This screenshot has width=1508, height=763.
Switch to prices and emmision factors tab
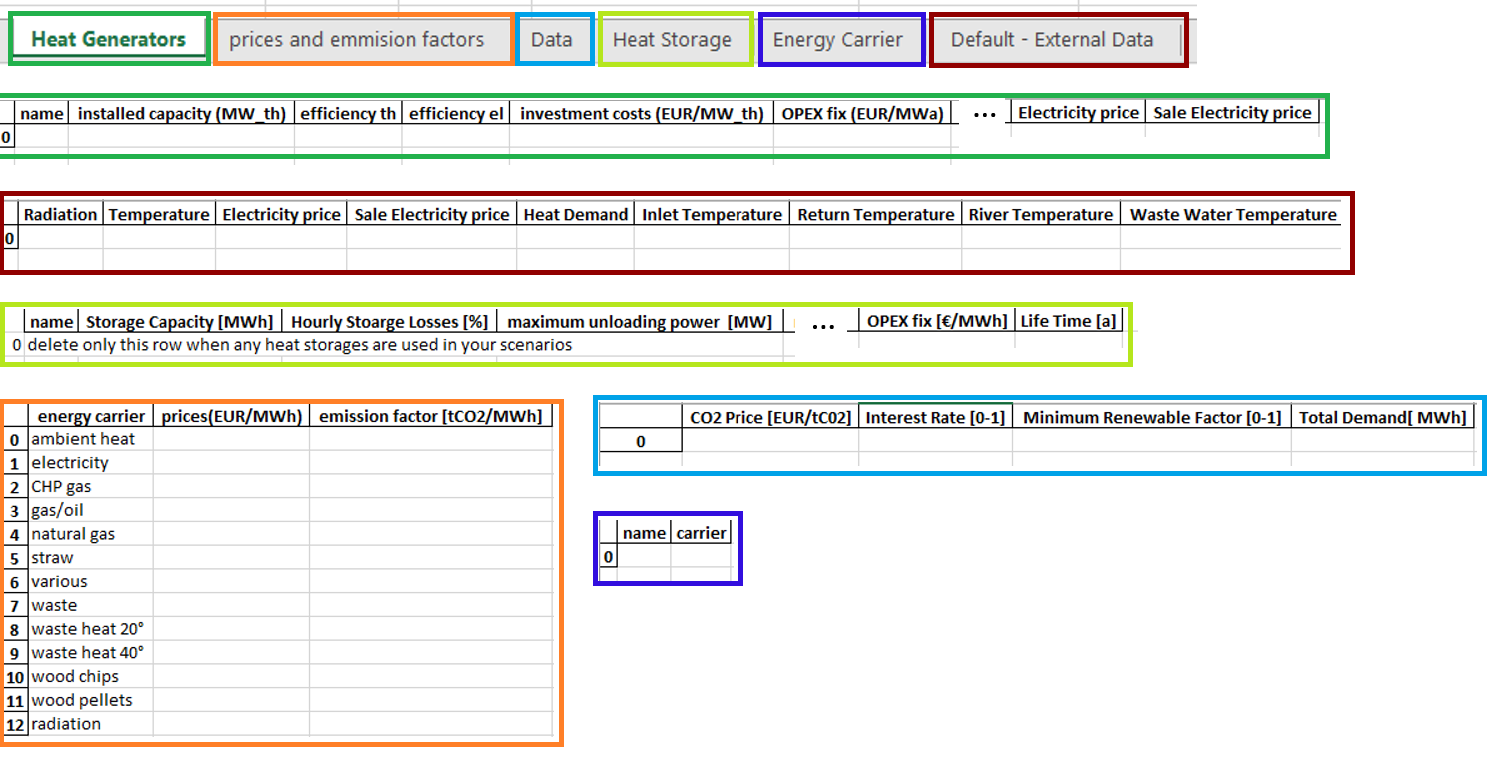click(x=357, y=40)
